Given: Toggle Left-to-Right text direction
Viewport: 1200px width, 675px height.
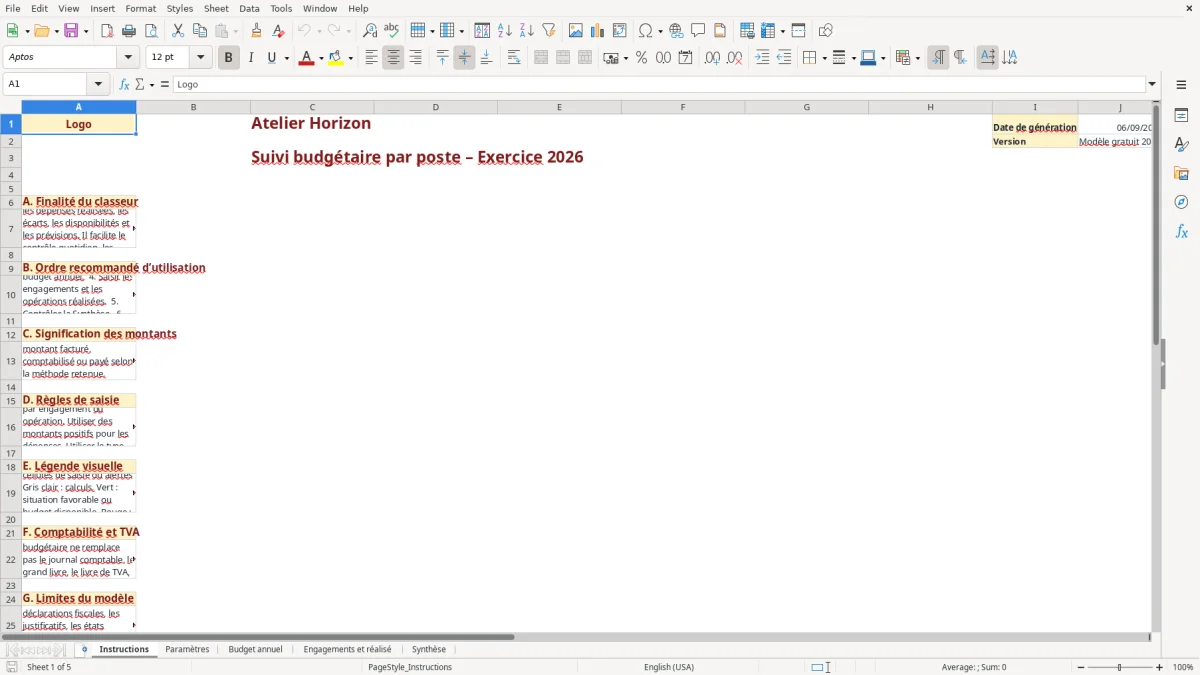Looking at the screenshot, I should pyautogui.click(x=938, y=58).
